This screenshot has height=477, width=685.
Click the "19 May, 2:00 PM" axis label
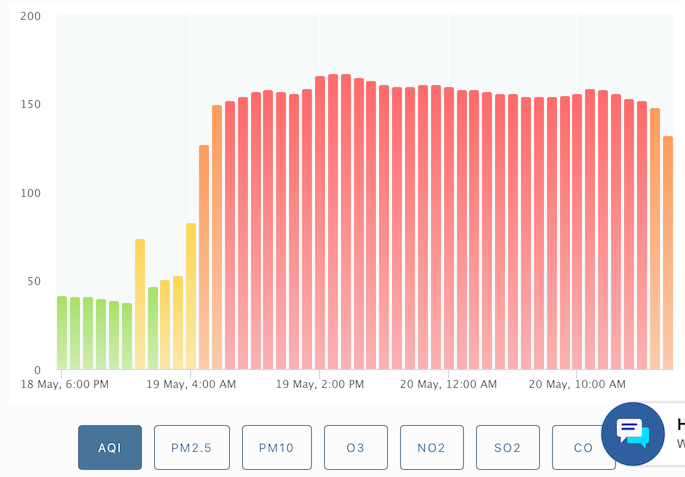click(x=322, y=385)
